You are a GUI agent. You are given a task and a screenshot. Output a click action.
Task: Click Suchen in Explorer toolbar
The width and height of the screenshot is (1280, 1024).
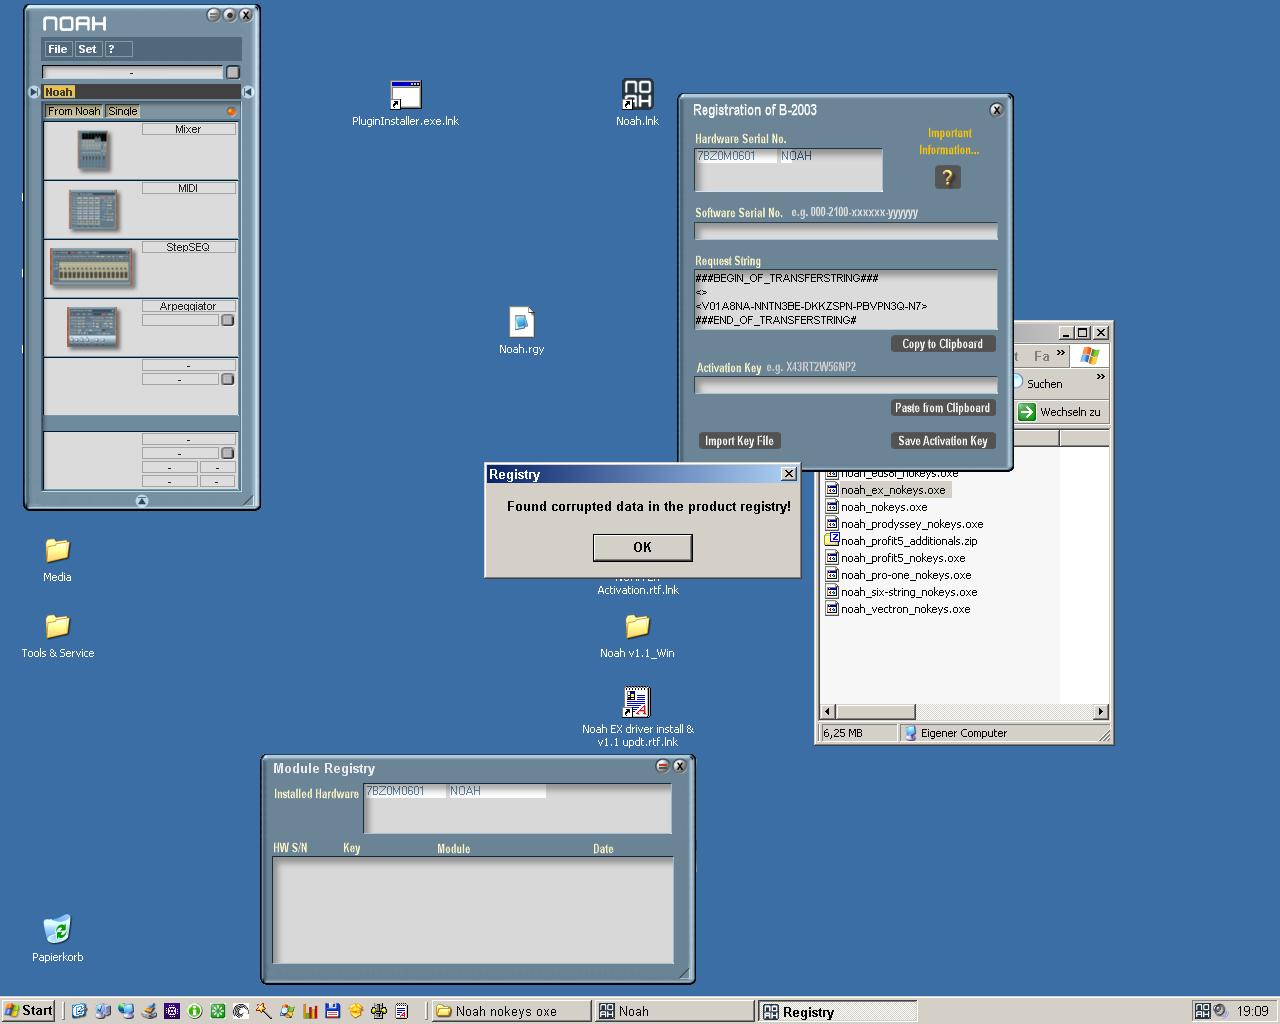click(x=1038, y=383)
